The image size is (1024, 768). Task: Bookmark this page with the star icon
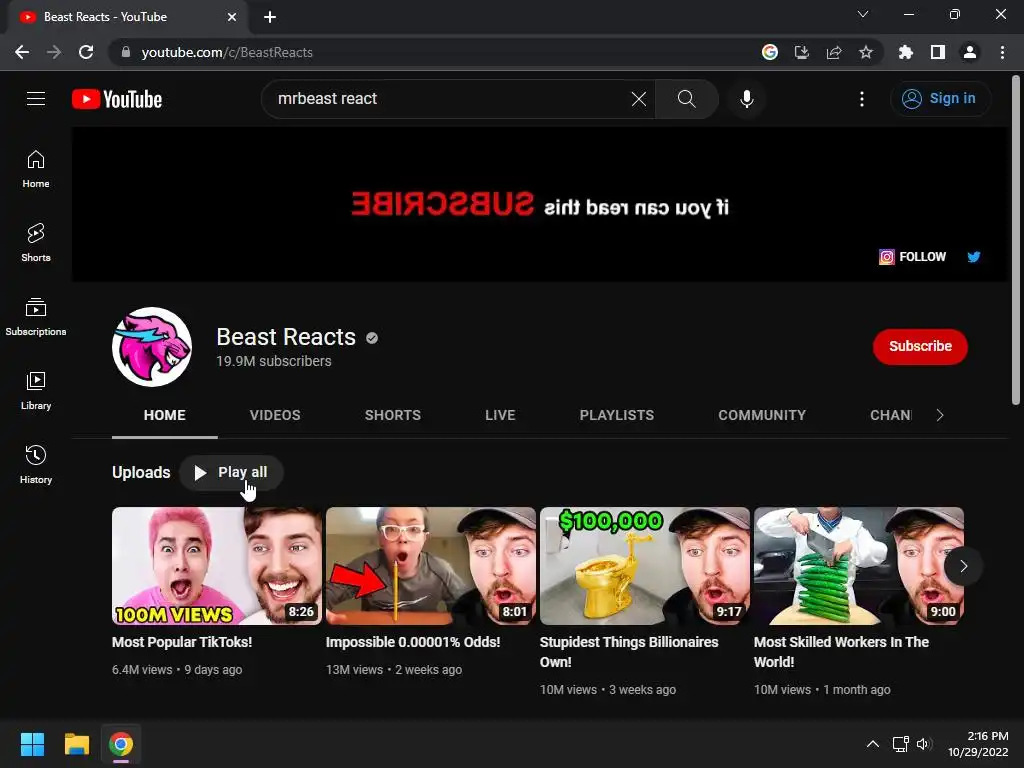tap(865, 52)
